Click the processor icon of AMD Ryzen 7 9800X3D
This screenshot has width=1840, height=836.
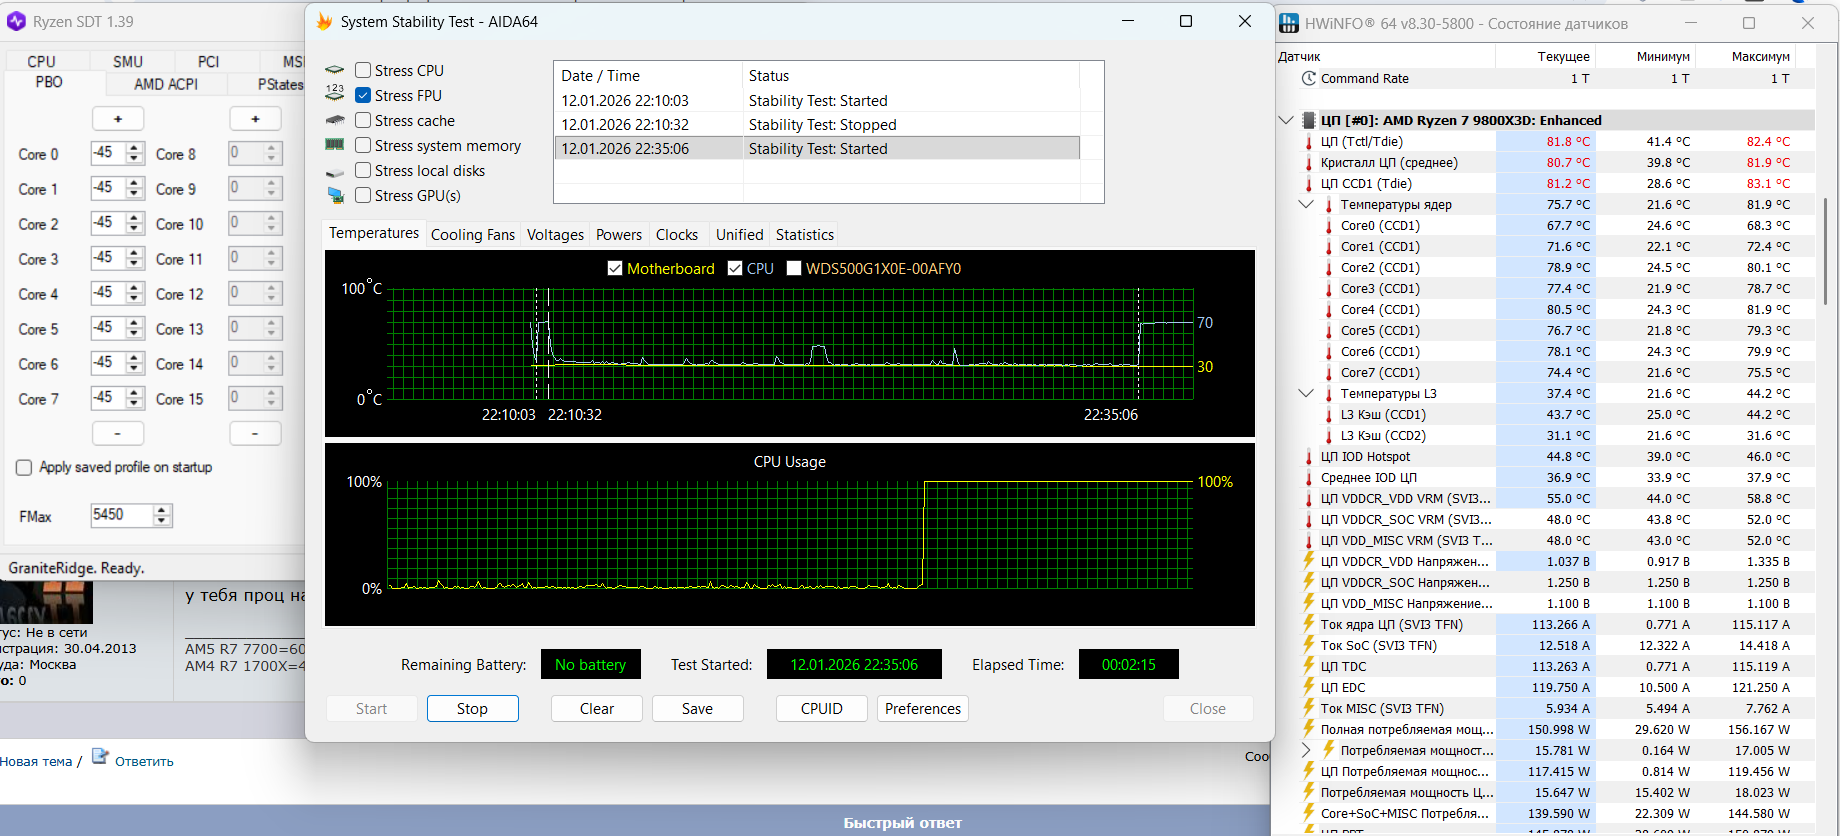(x=1308, y=120)
